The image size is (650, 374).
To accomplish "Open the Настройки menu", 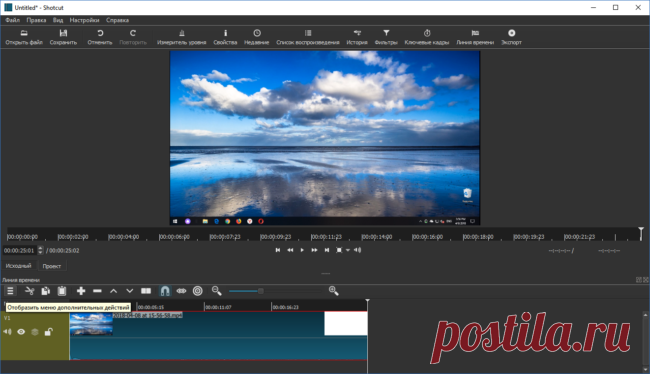I will pyautogui.click(x=84, y=20).
